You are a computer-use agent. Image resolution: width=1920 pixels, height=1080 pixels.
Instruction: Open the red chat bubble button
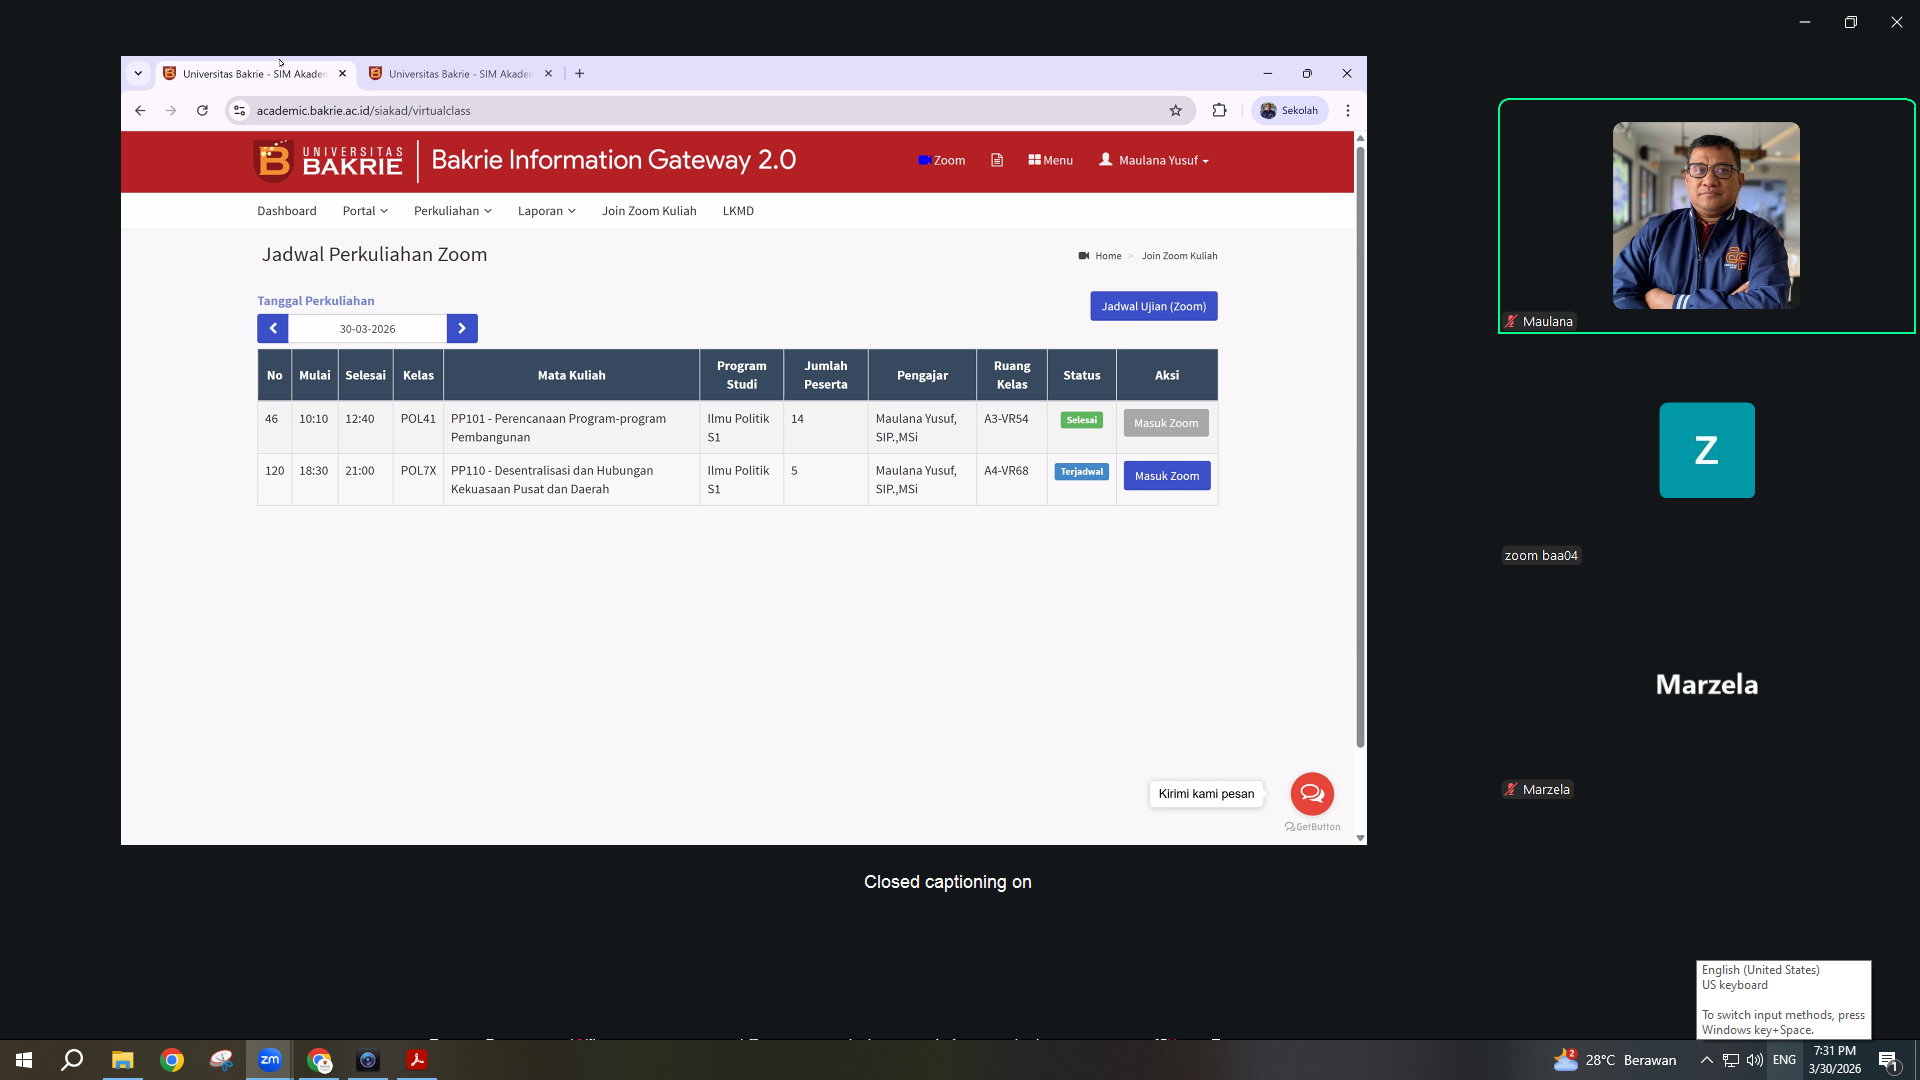point(1312,794)
